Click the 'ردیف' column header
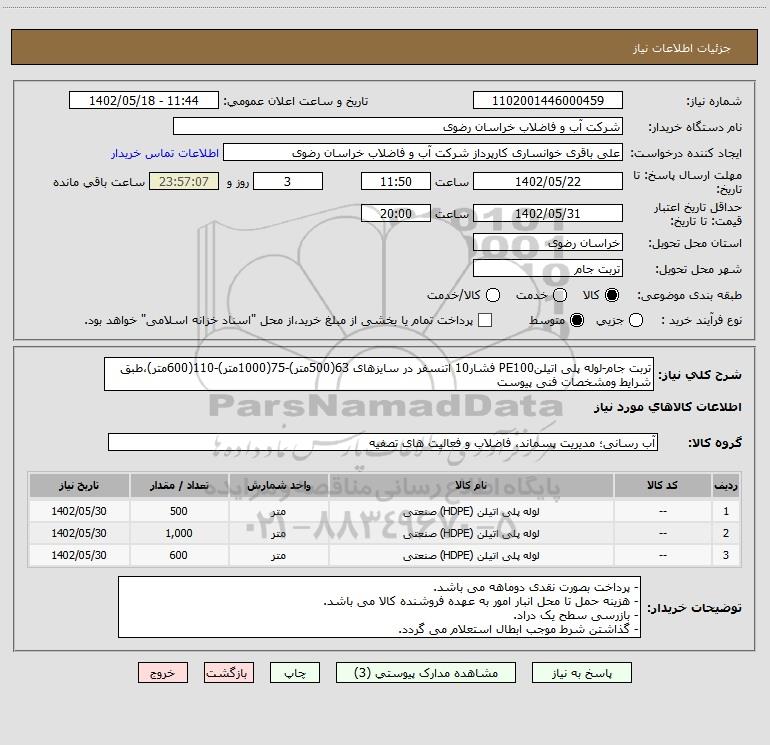Image resolution: width=770 pixels, height=745 pixels. click(726, 485)
